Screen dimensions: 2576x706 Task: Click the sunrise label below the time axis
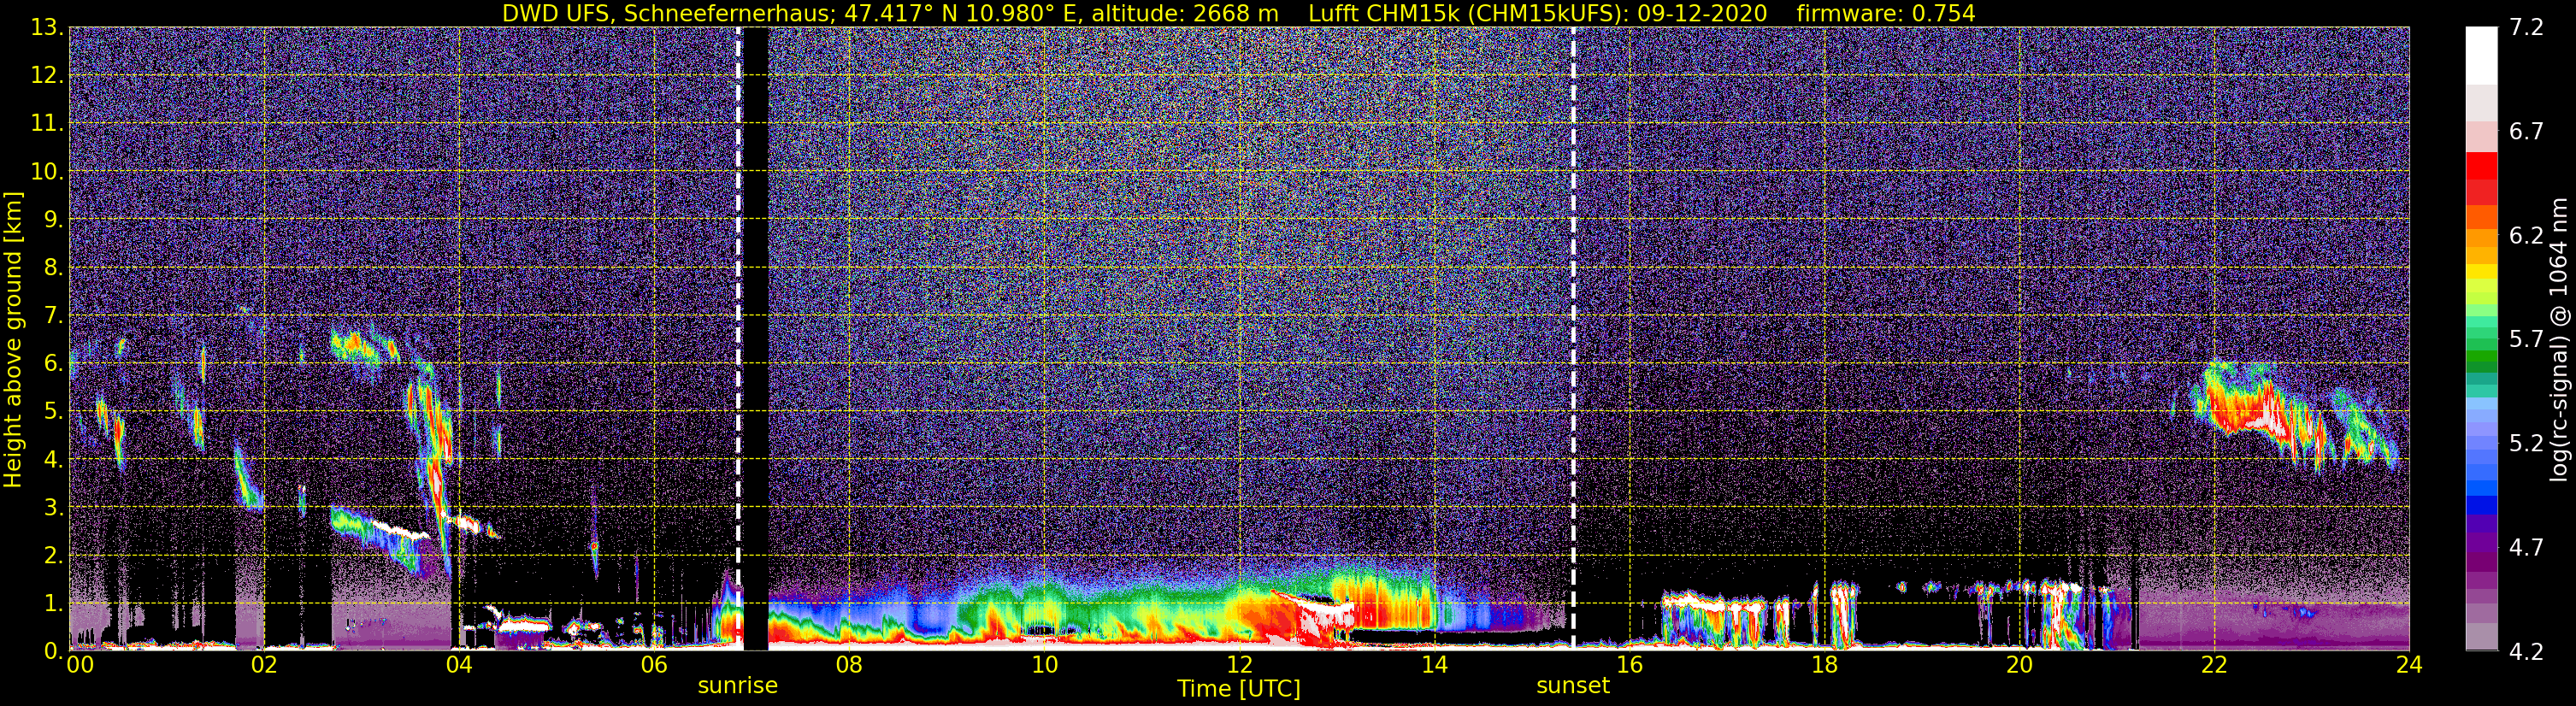(x=737, y=686)
